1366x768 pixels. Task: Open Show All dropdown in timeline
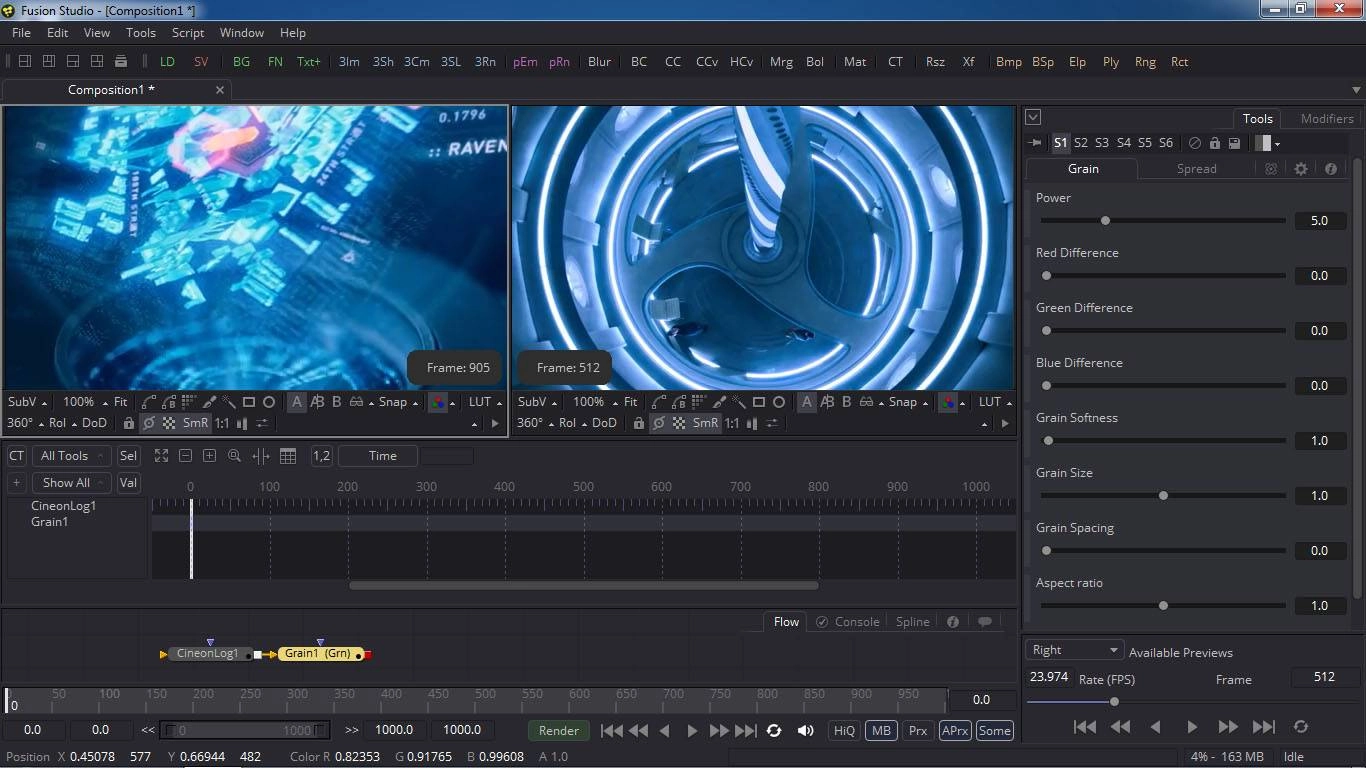(70, 483)
